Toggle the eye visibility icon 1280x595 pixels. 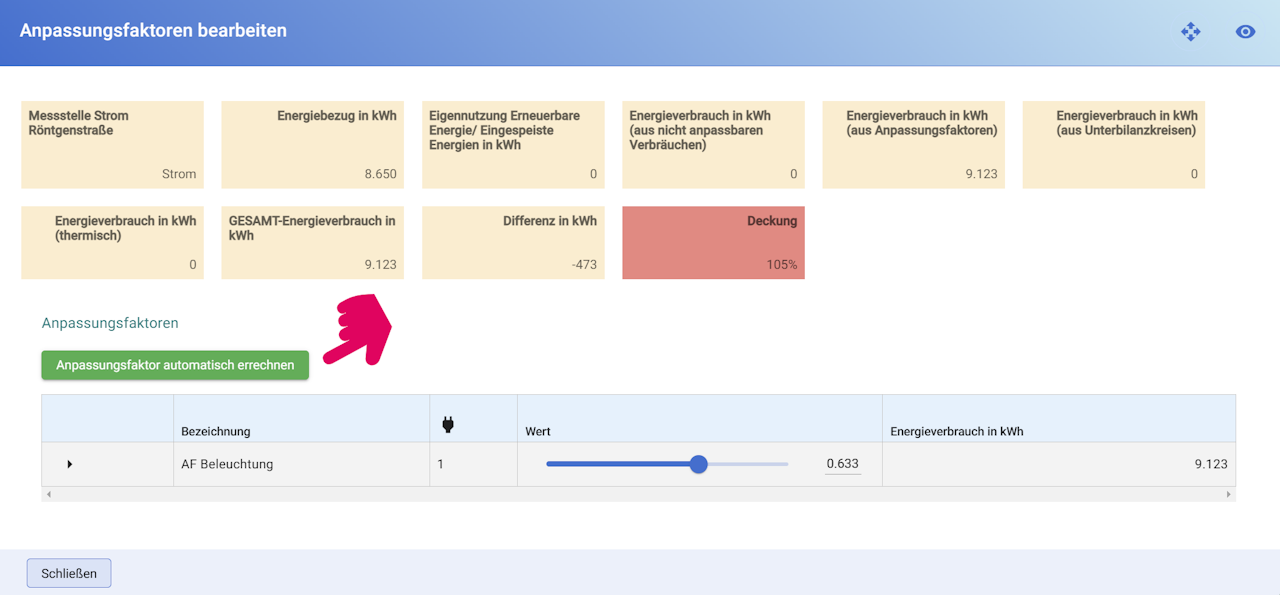click(x=1245, y=31)
